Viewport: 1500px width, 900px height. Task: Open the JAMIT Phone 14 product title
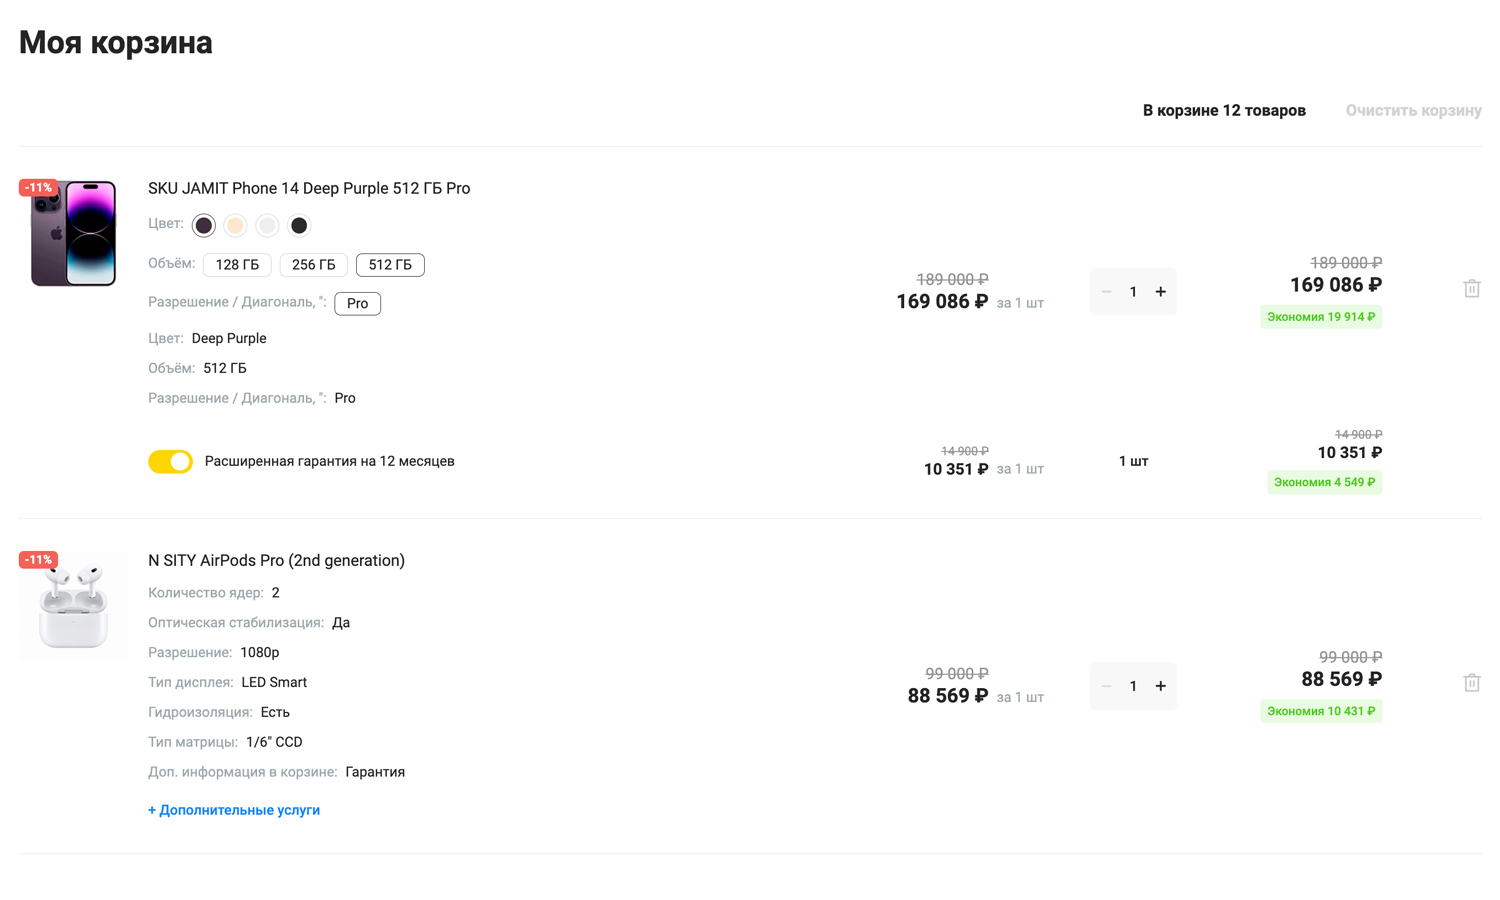[309, 188]
